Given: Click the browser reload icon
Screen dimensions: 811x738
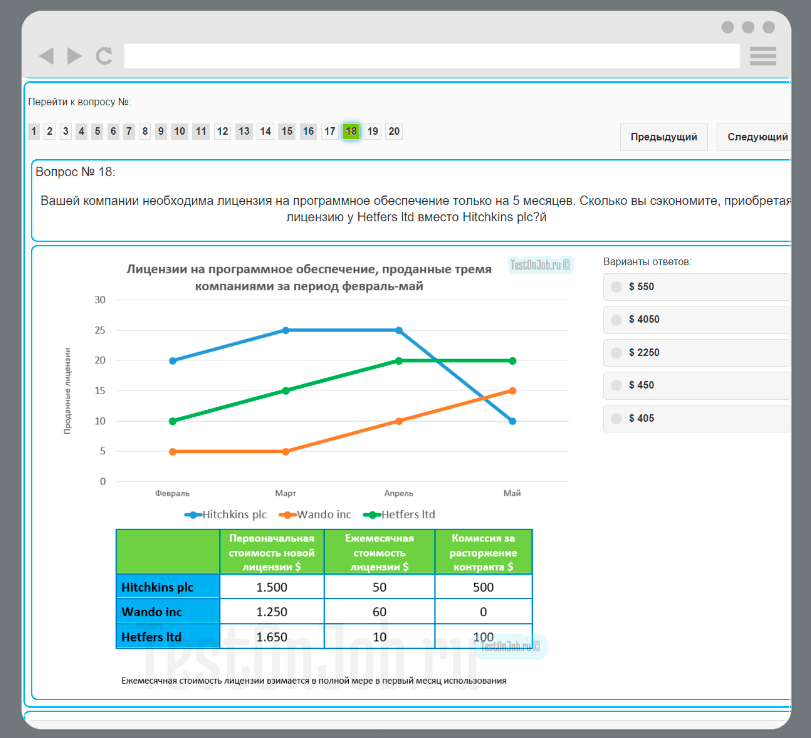Looking at the screenshot, I should pos(103,56).
